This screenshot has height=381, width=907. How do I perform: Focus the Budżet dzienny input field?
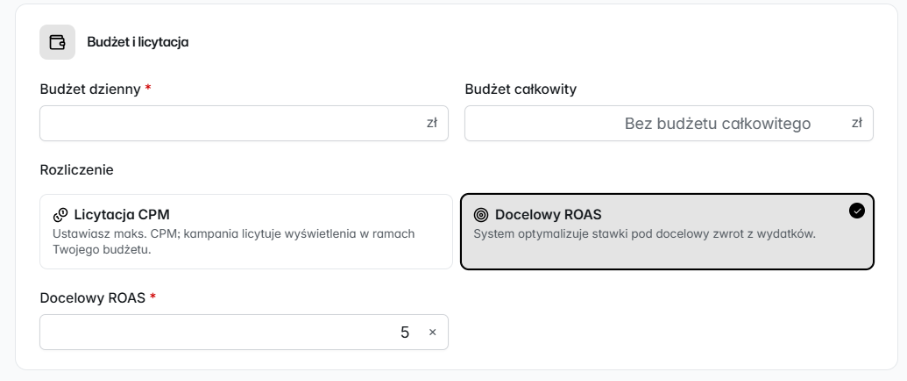click(x=244, y=123)
